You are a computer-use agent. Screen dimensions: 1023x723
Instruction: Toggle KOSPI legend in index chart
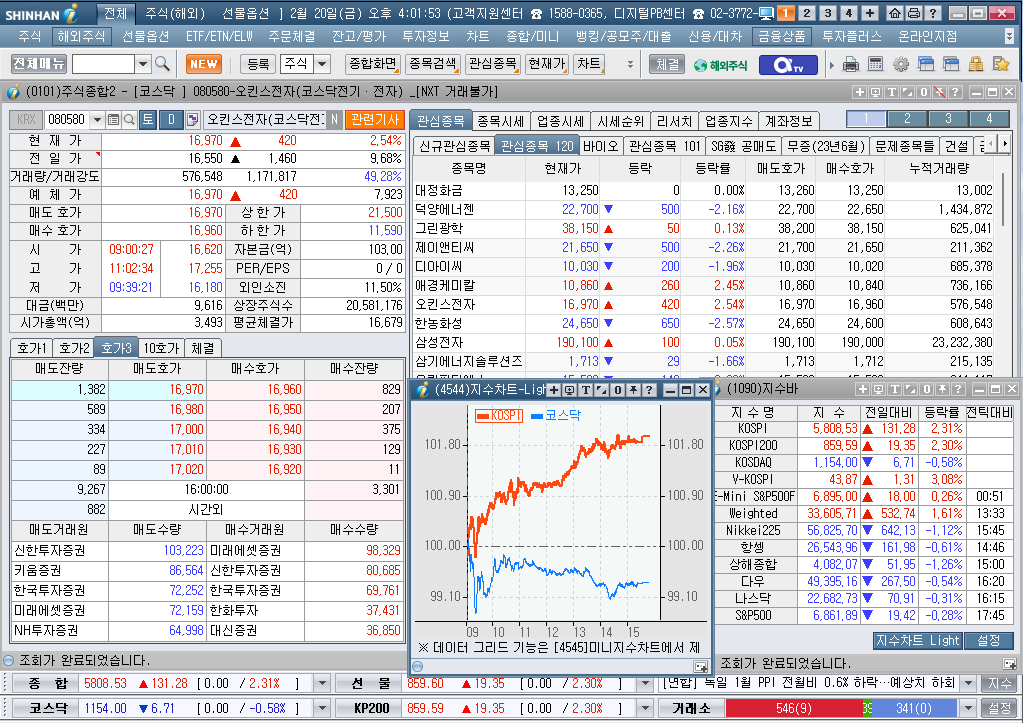[x=499, y=416]
